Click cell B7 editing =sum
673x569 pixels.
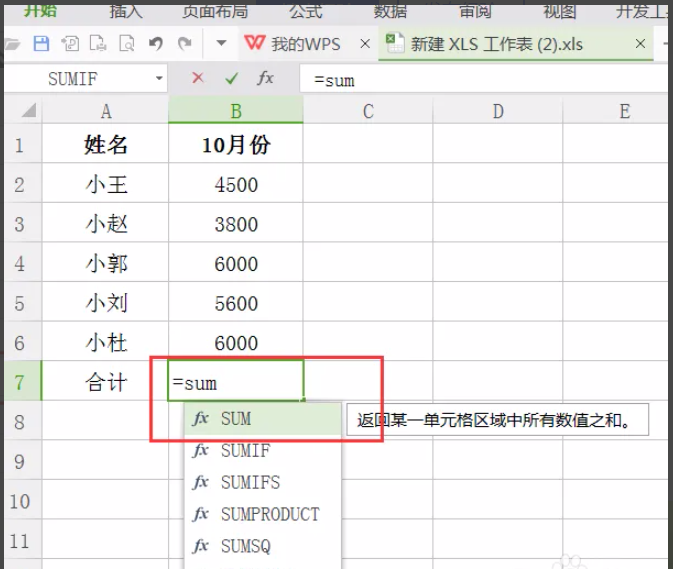click(236, 381)
